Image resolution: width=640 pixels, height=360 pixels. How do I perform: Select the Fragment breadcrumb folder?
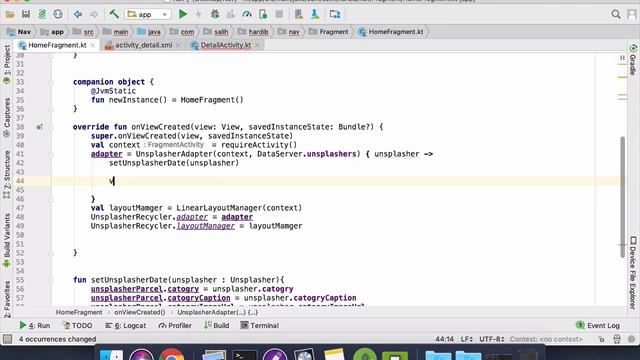tap(329, 32)
